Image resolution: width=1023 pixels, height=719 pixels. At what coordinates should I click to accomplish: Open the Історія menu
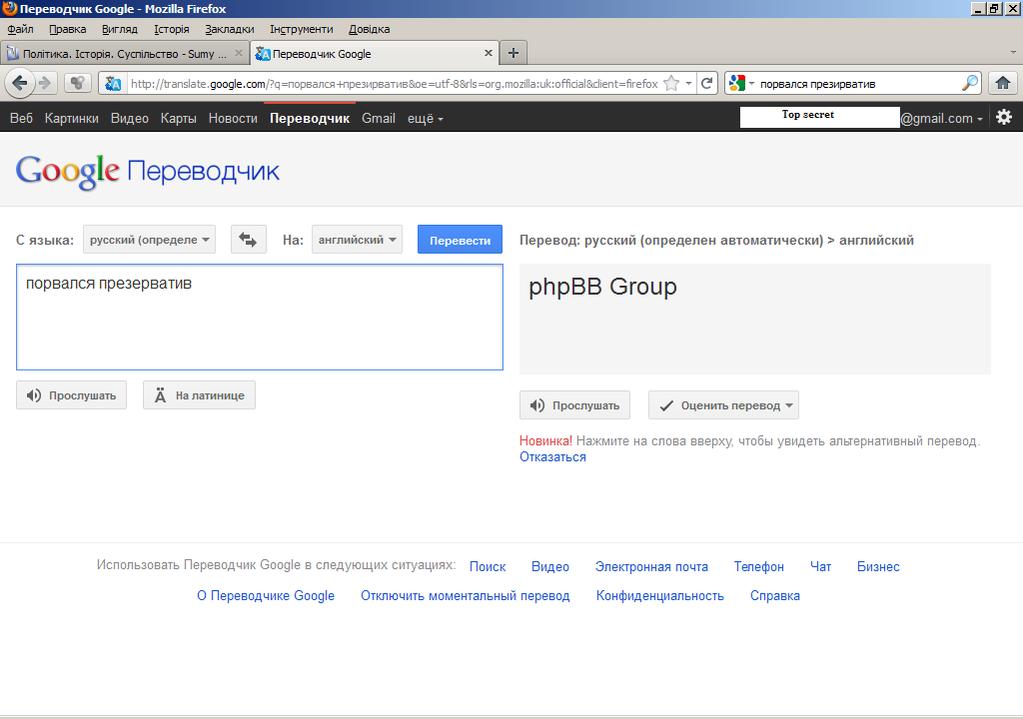point(172,29)
